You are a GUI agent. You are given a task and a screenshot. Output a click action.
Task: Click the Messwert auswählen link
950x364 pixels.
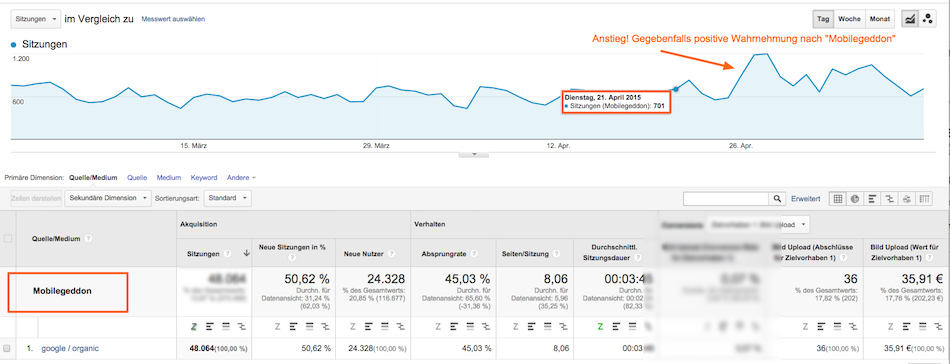pyautogui.click(x=173, y=19)
